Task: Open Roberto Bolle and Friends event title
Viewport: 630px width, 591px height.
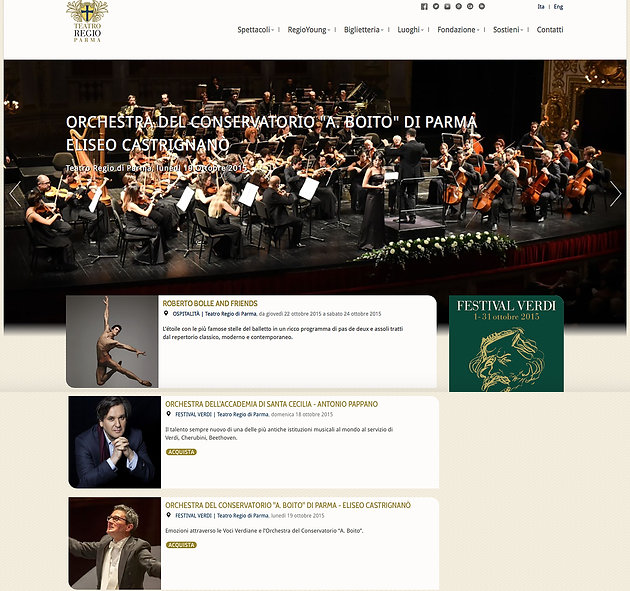Action: [x=210, y=303]
